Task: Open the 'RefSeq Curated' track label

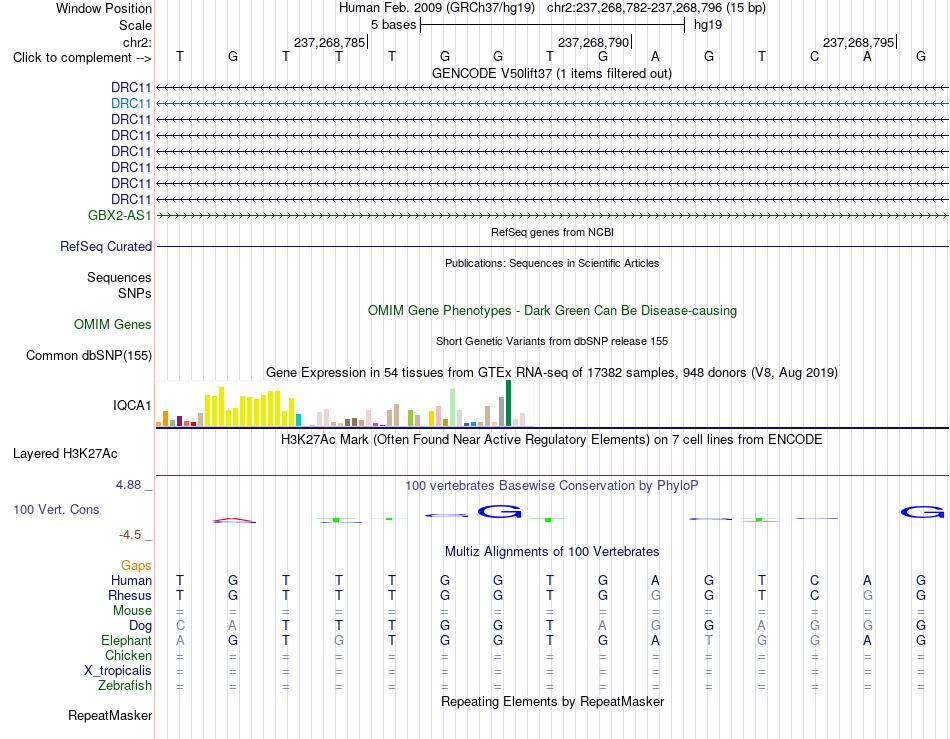Action: pos(106,247)
